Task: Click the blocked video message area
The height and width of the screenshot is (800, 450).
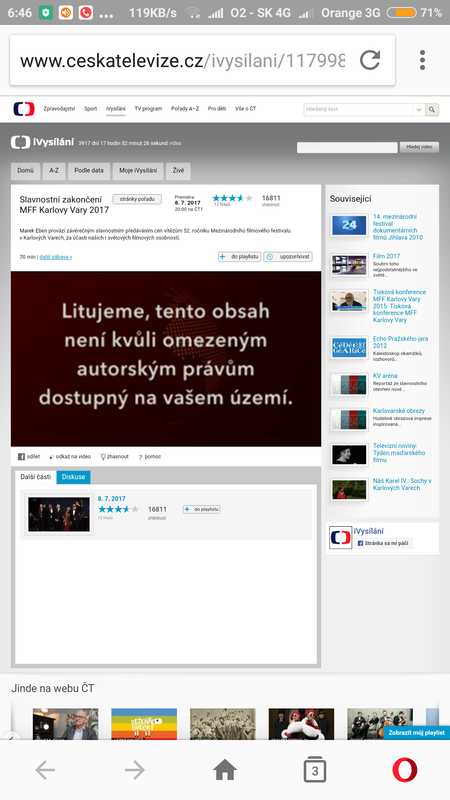Action: click(x=166, y=359)
